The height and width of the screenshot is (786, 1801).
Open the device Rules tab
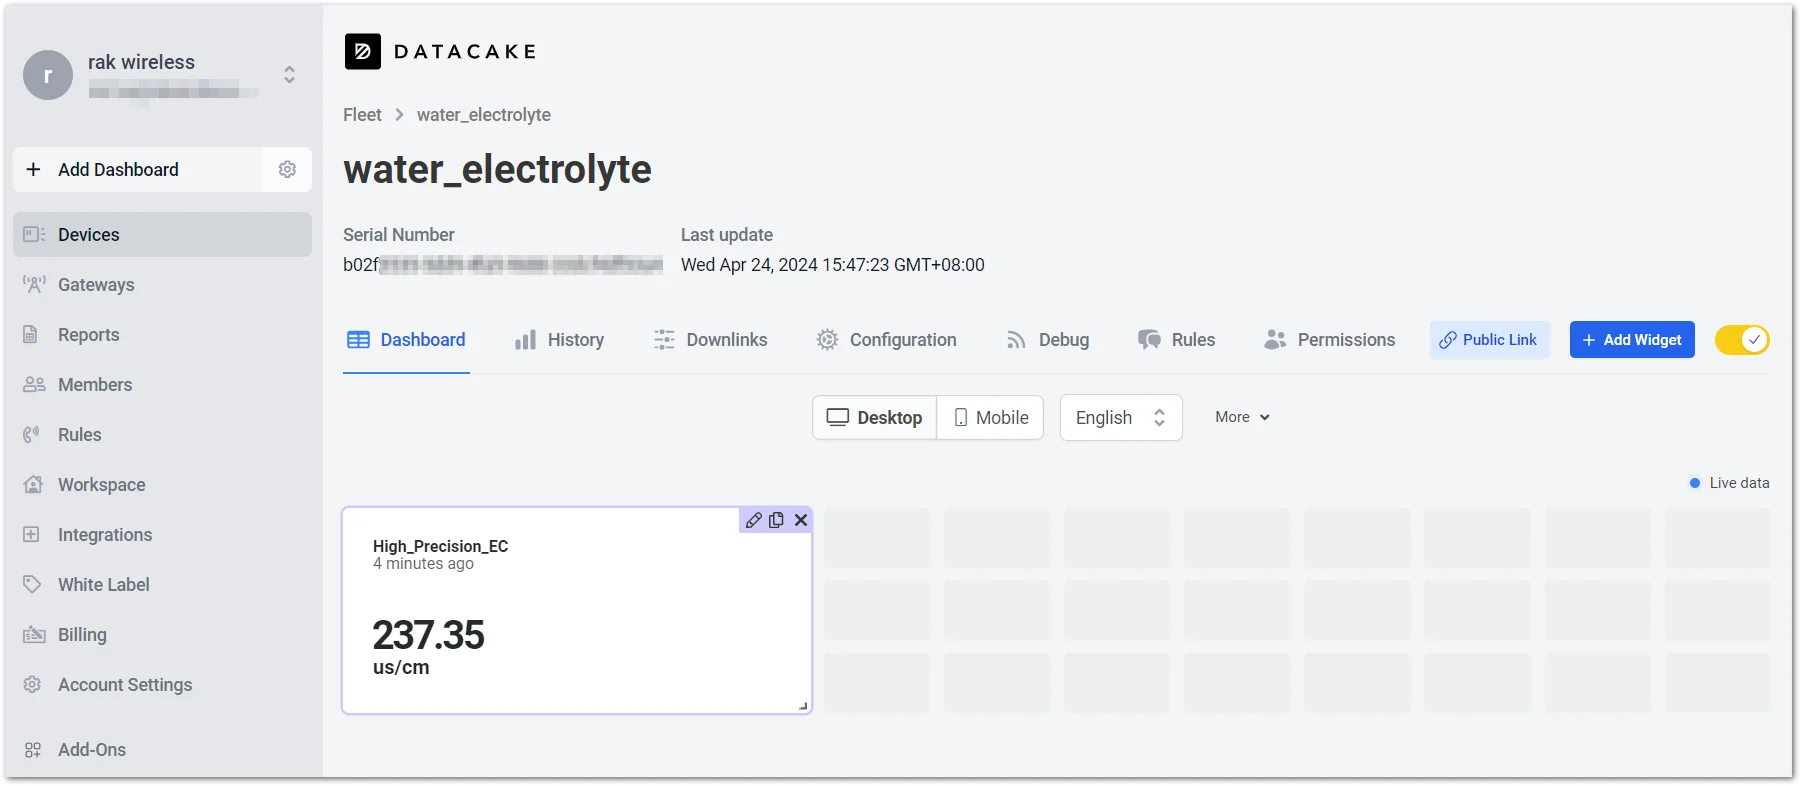pyautogui.click(x=1176, y=340)
